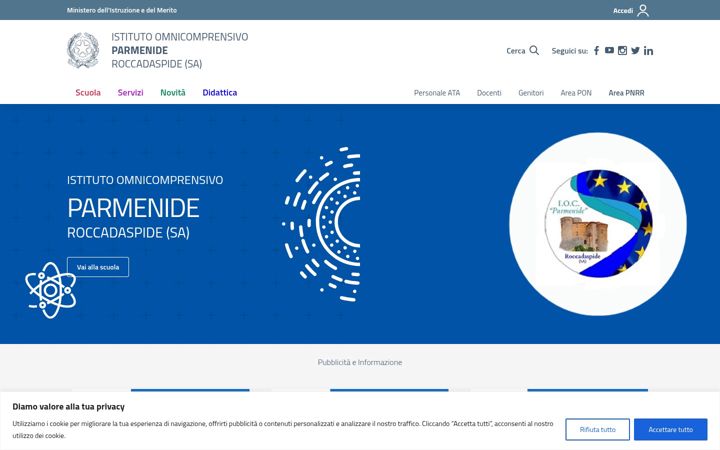Open the Scuola menu

[x=88, y=93]
